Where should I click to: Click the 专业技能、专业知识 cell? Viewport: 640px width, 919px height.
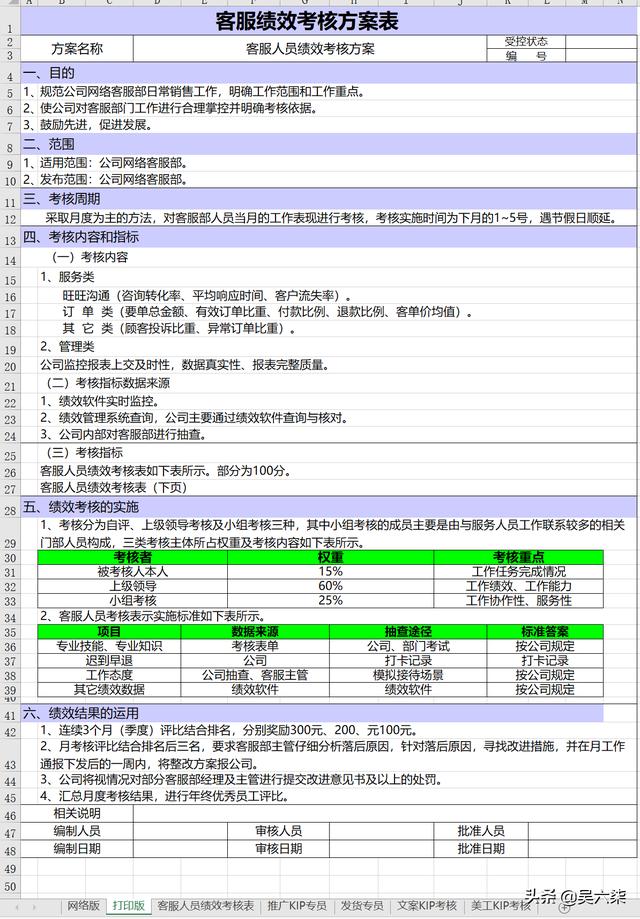coord(109,646)
